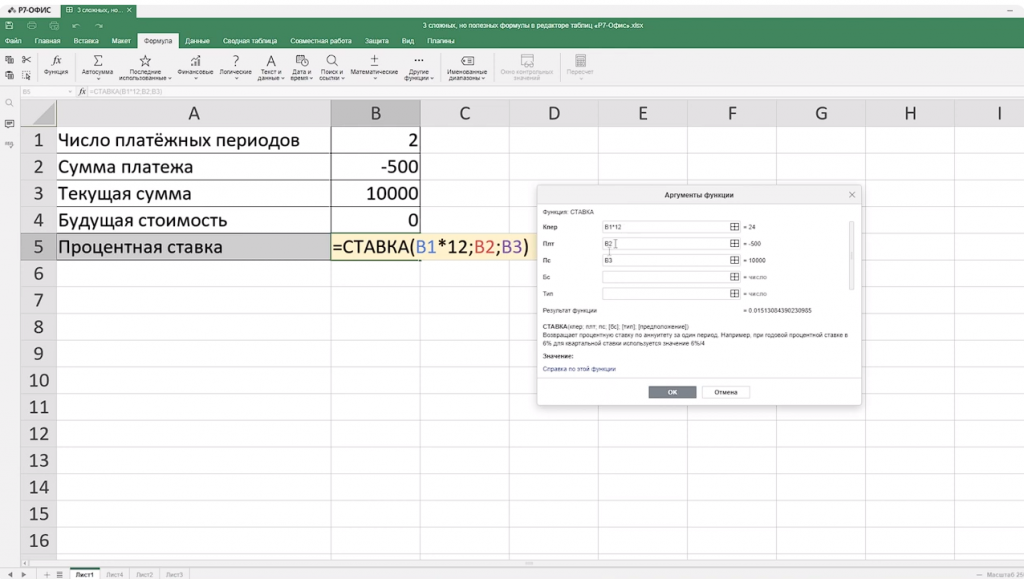Open the Функция insert function tool
Image resolution: width=1024 pixels, height=579 pixels.
coord(56,65)
